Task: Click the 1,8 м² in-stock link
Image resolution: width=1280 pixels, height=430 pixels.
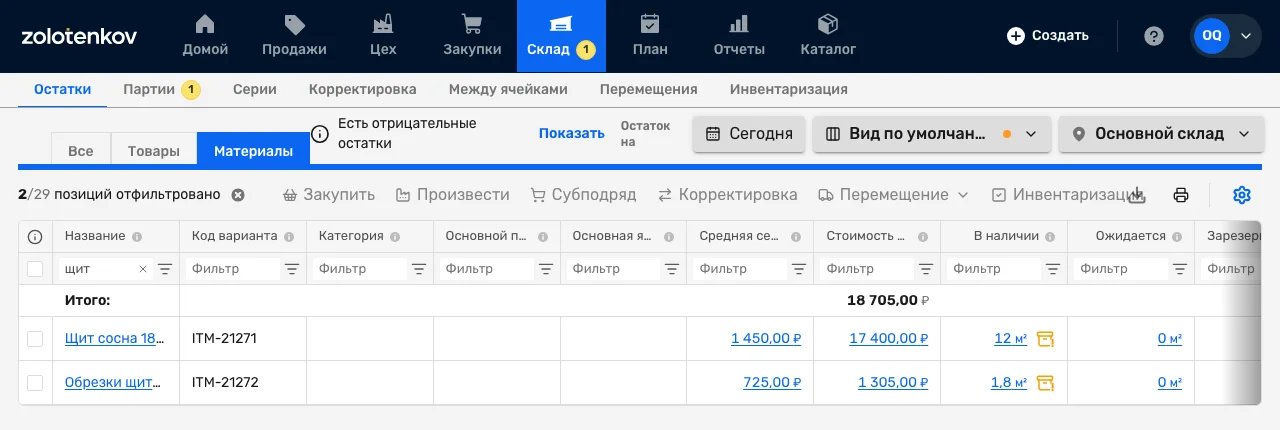Action: pyautogui.click(x=1009, y=383)
